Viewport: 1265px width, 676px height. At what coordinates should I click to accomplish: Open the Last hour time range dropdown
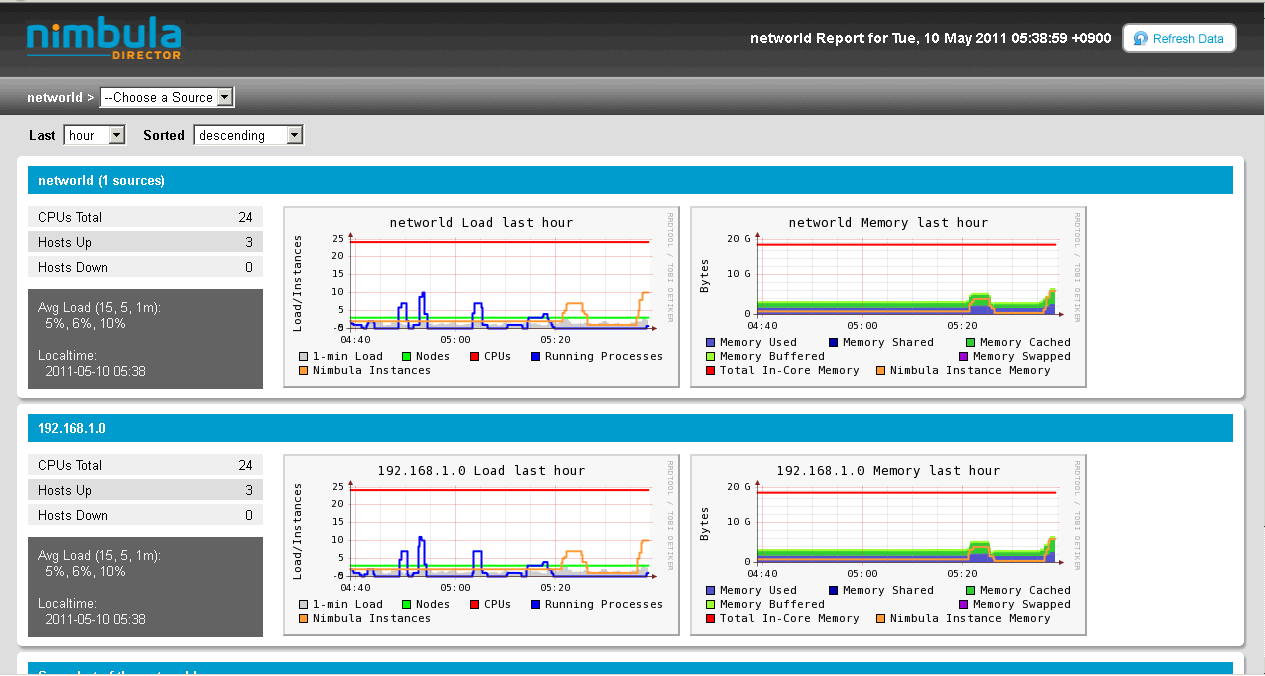(94, 135)
